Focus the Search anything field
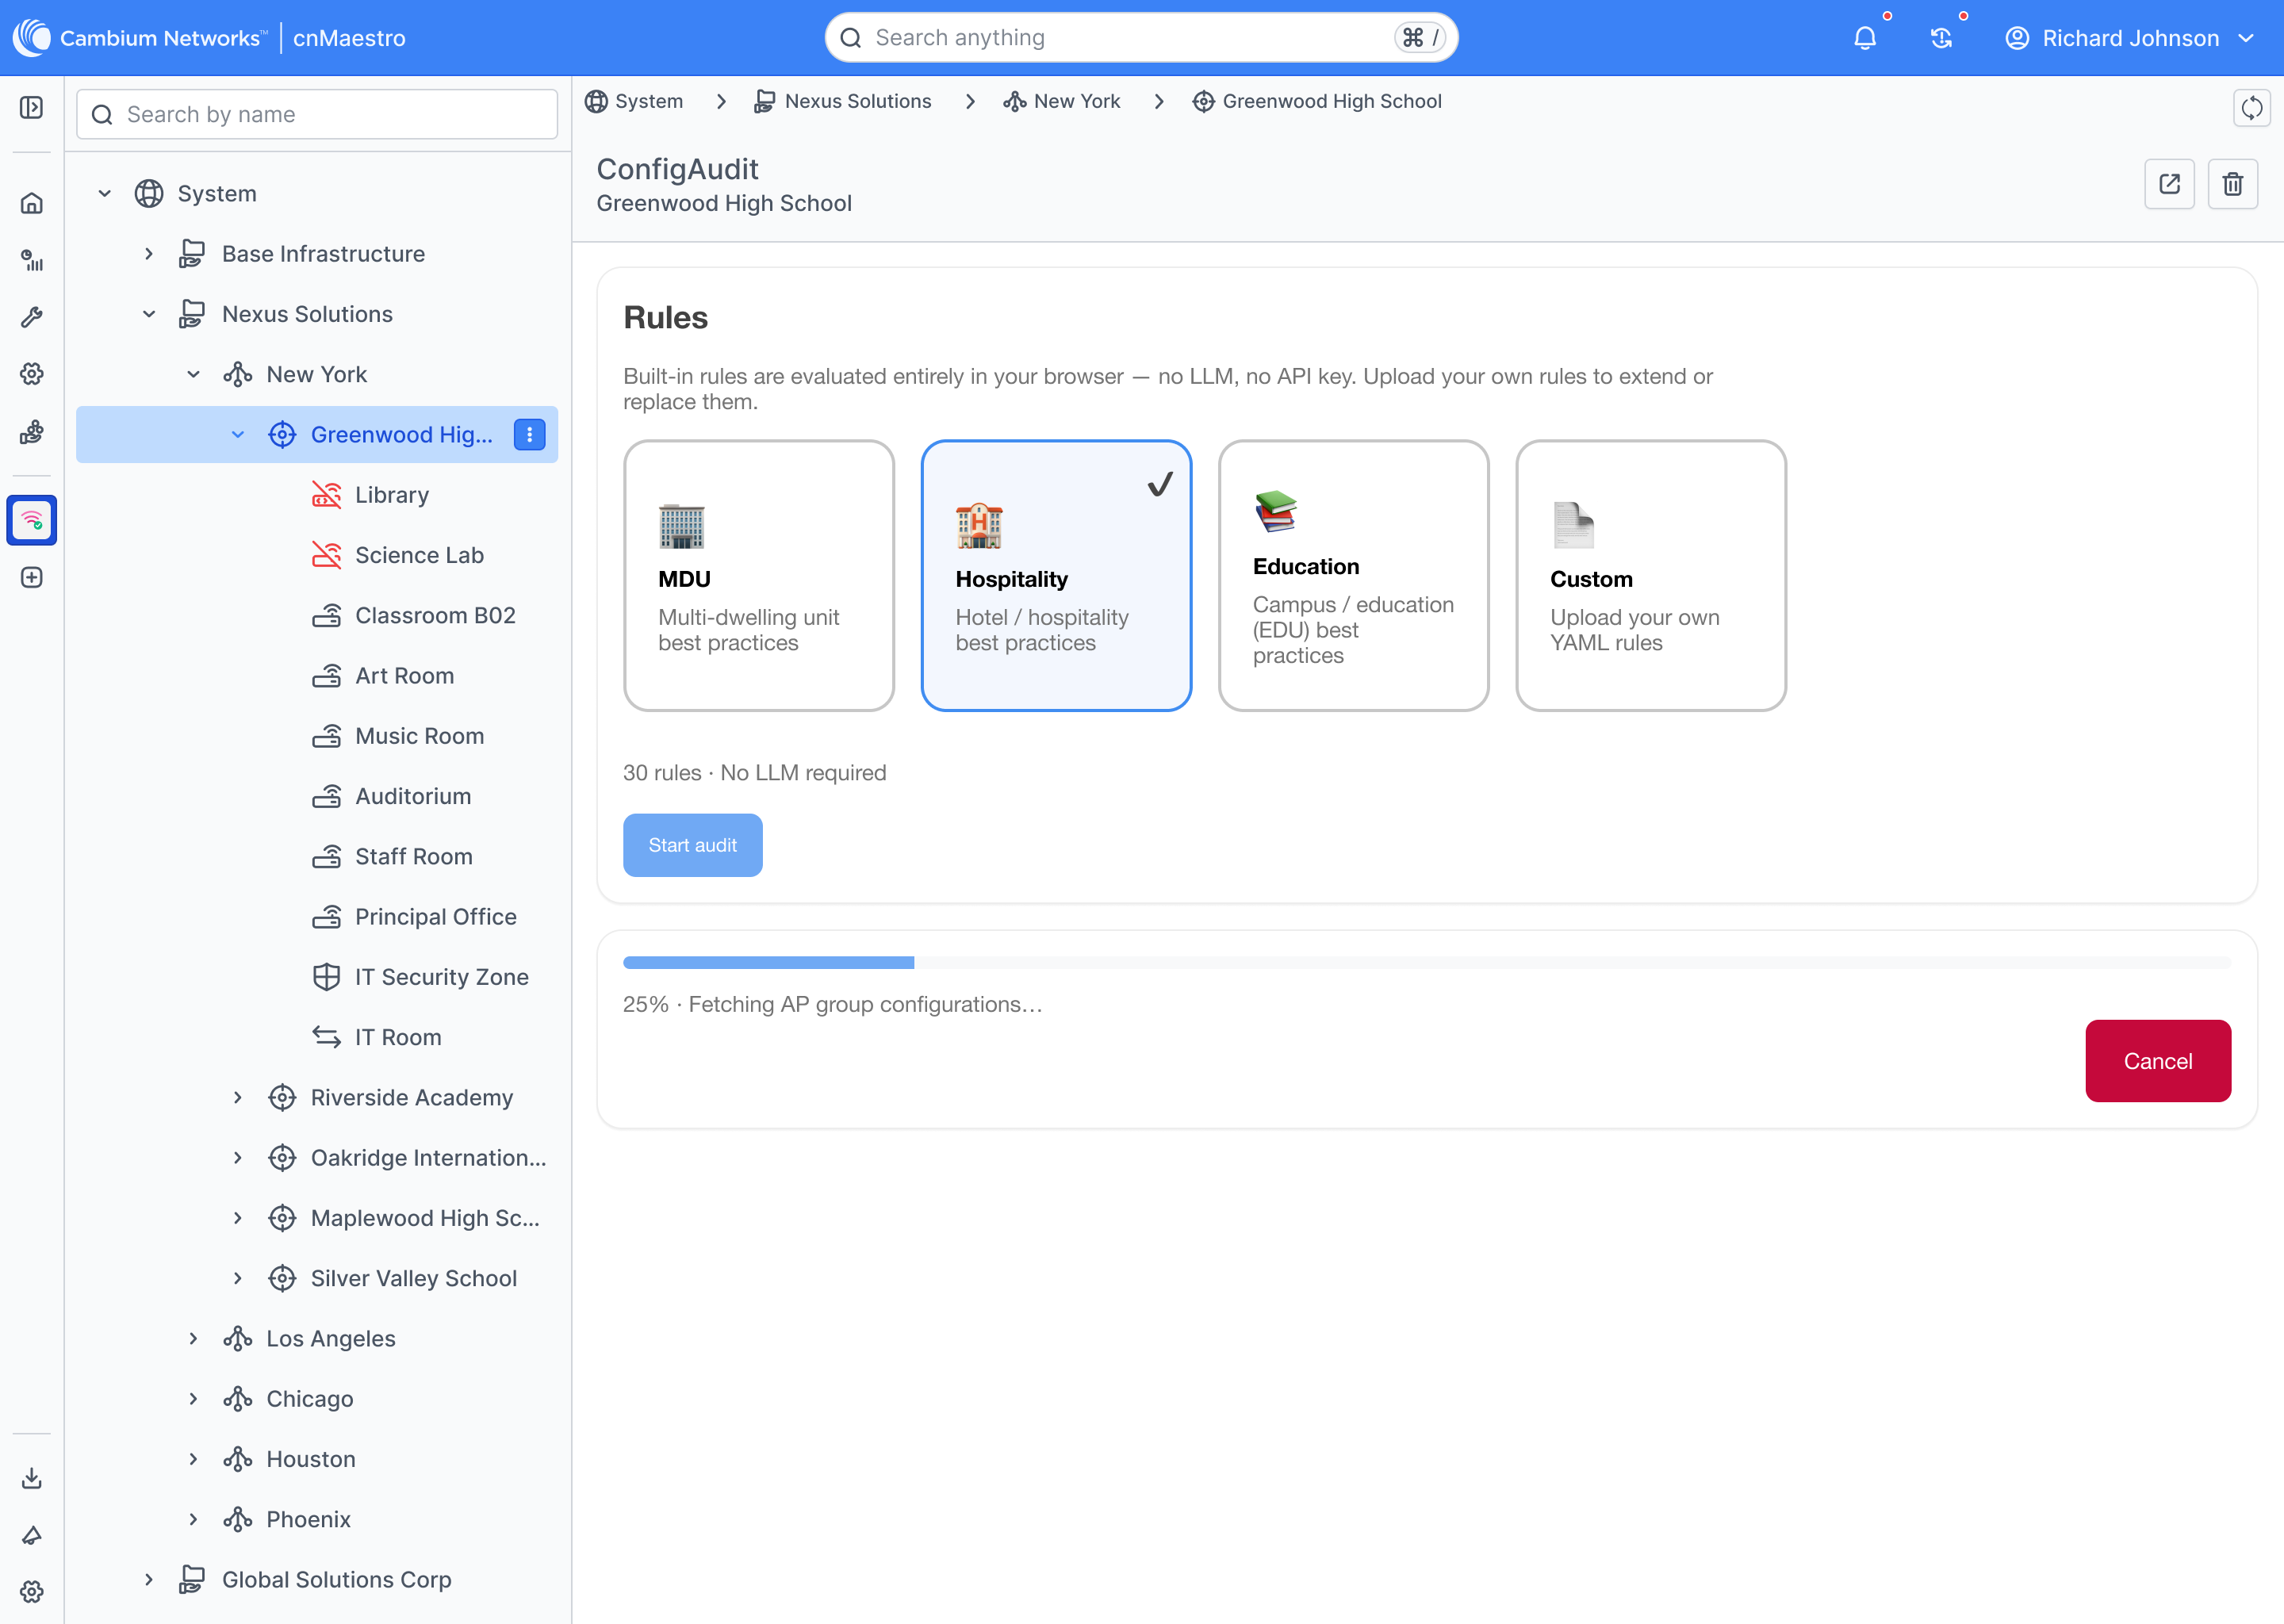 tap(1141, 38)
